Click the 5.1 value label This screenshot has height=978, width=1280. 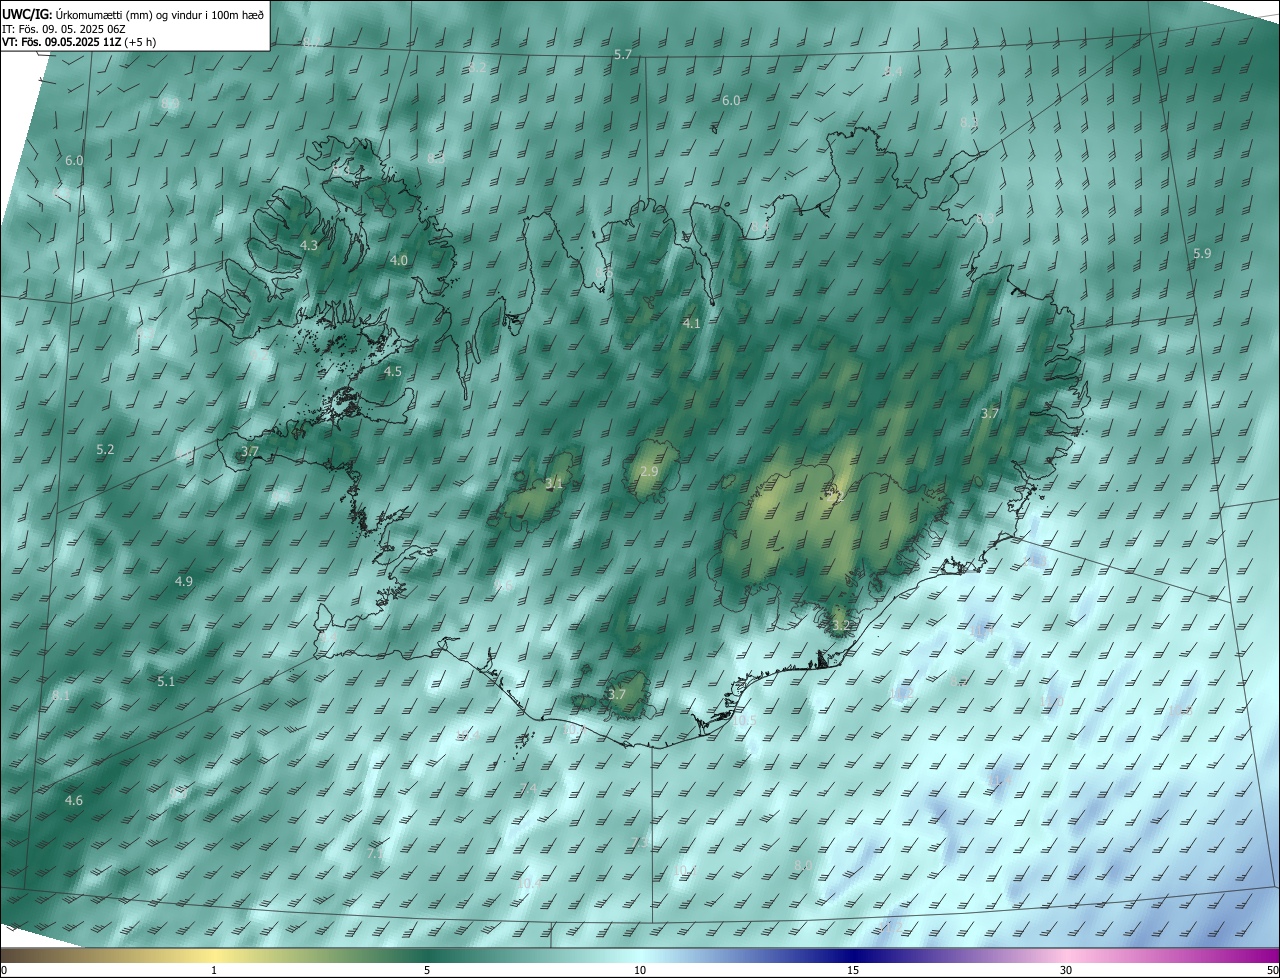[x=166, y=682]
